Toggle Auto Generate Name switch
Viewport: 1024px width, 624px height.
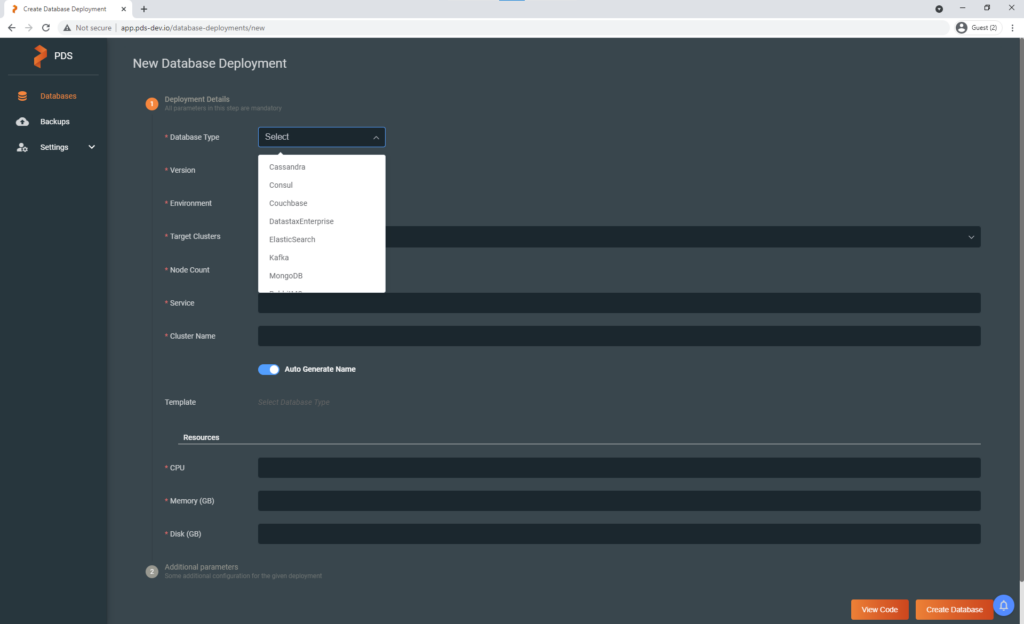268,369
